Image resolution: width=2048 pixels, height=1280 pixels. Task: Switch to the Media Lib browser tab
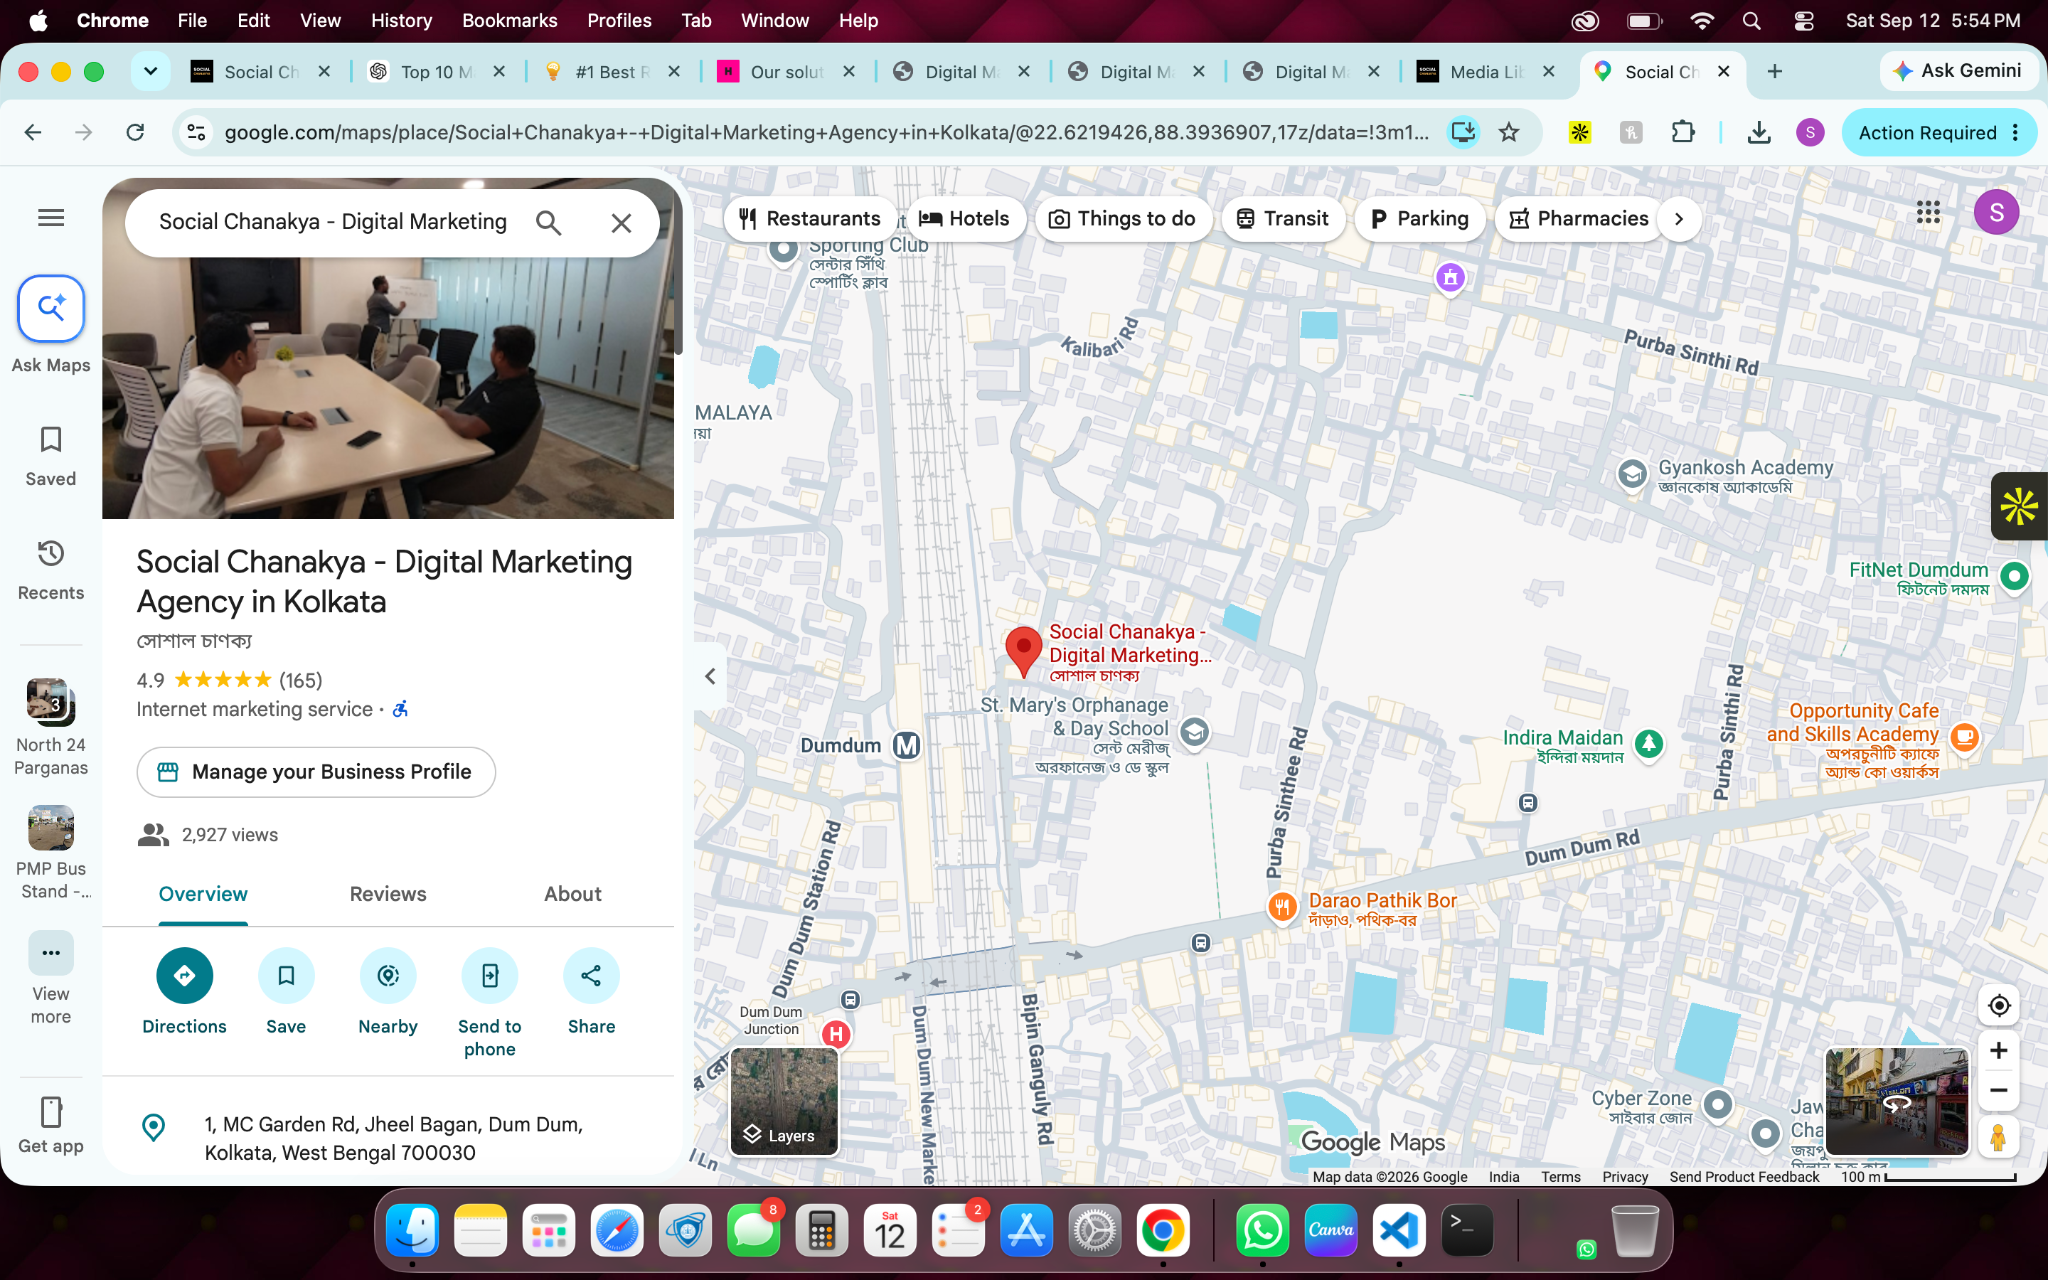click(x=1486, y=72)
